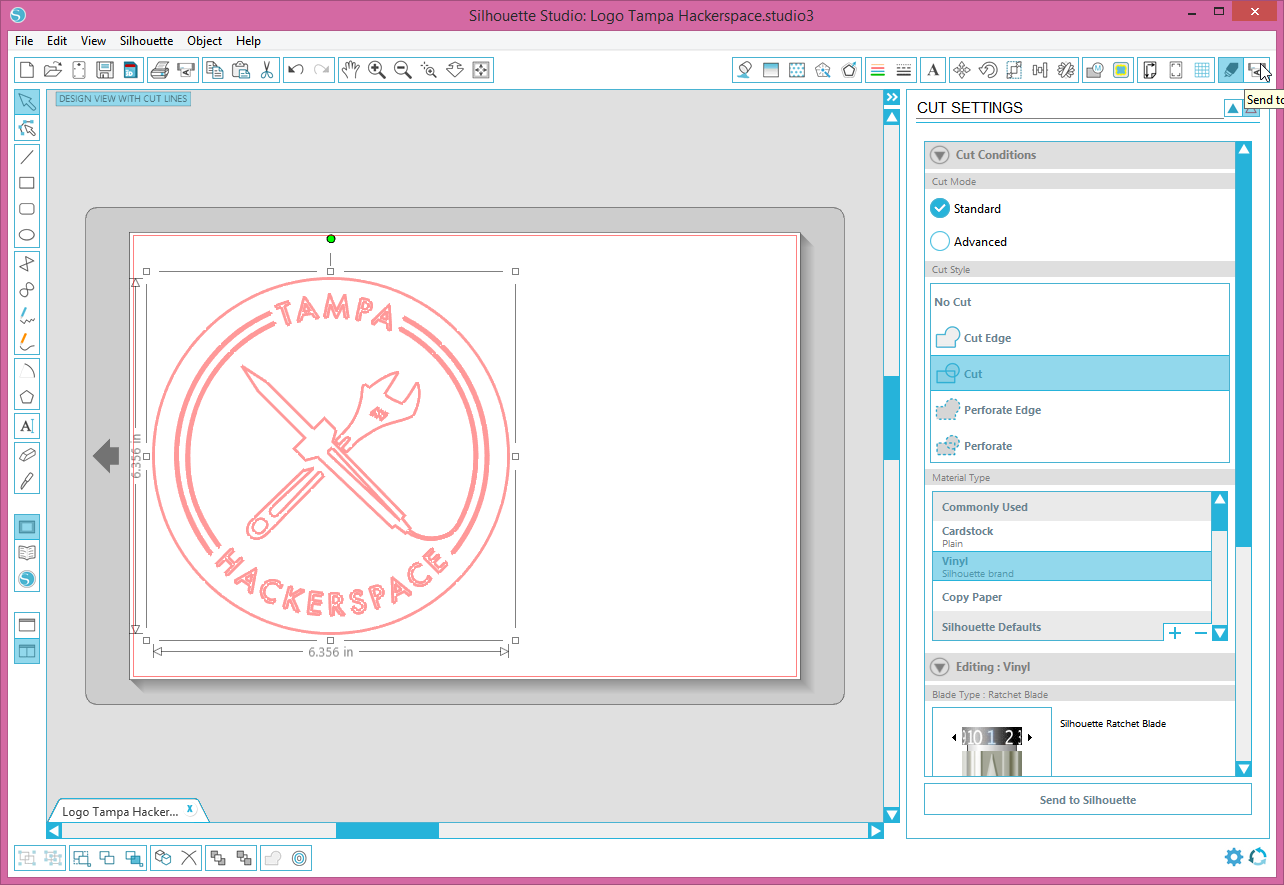This screenshot has width=1284, height=885.
Task: Open the Text Style panel icon
Action: [x=933, y=70]
